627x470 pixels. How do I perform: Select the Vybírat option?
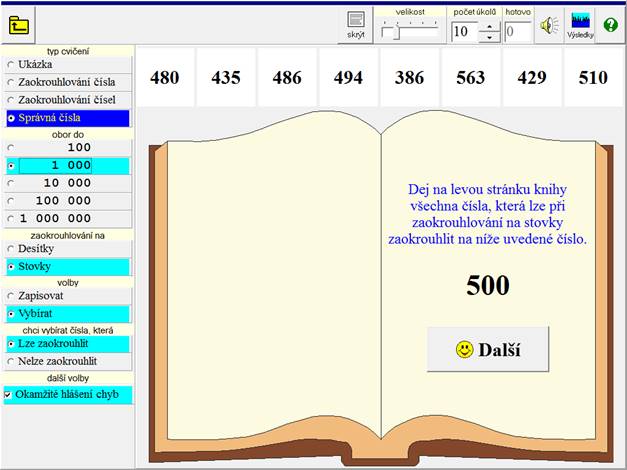(x=68, y=314)
